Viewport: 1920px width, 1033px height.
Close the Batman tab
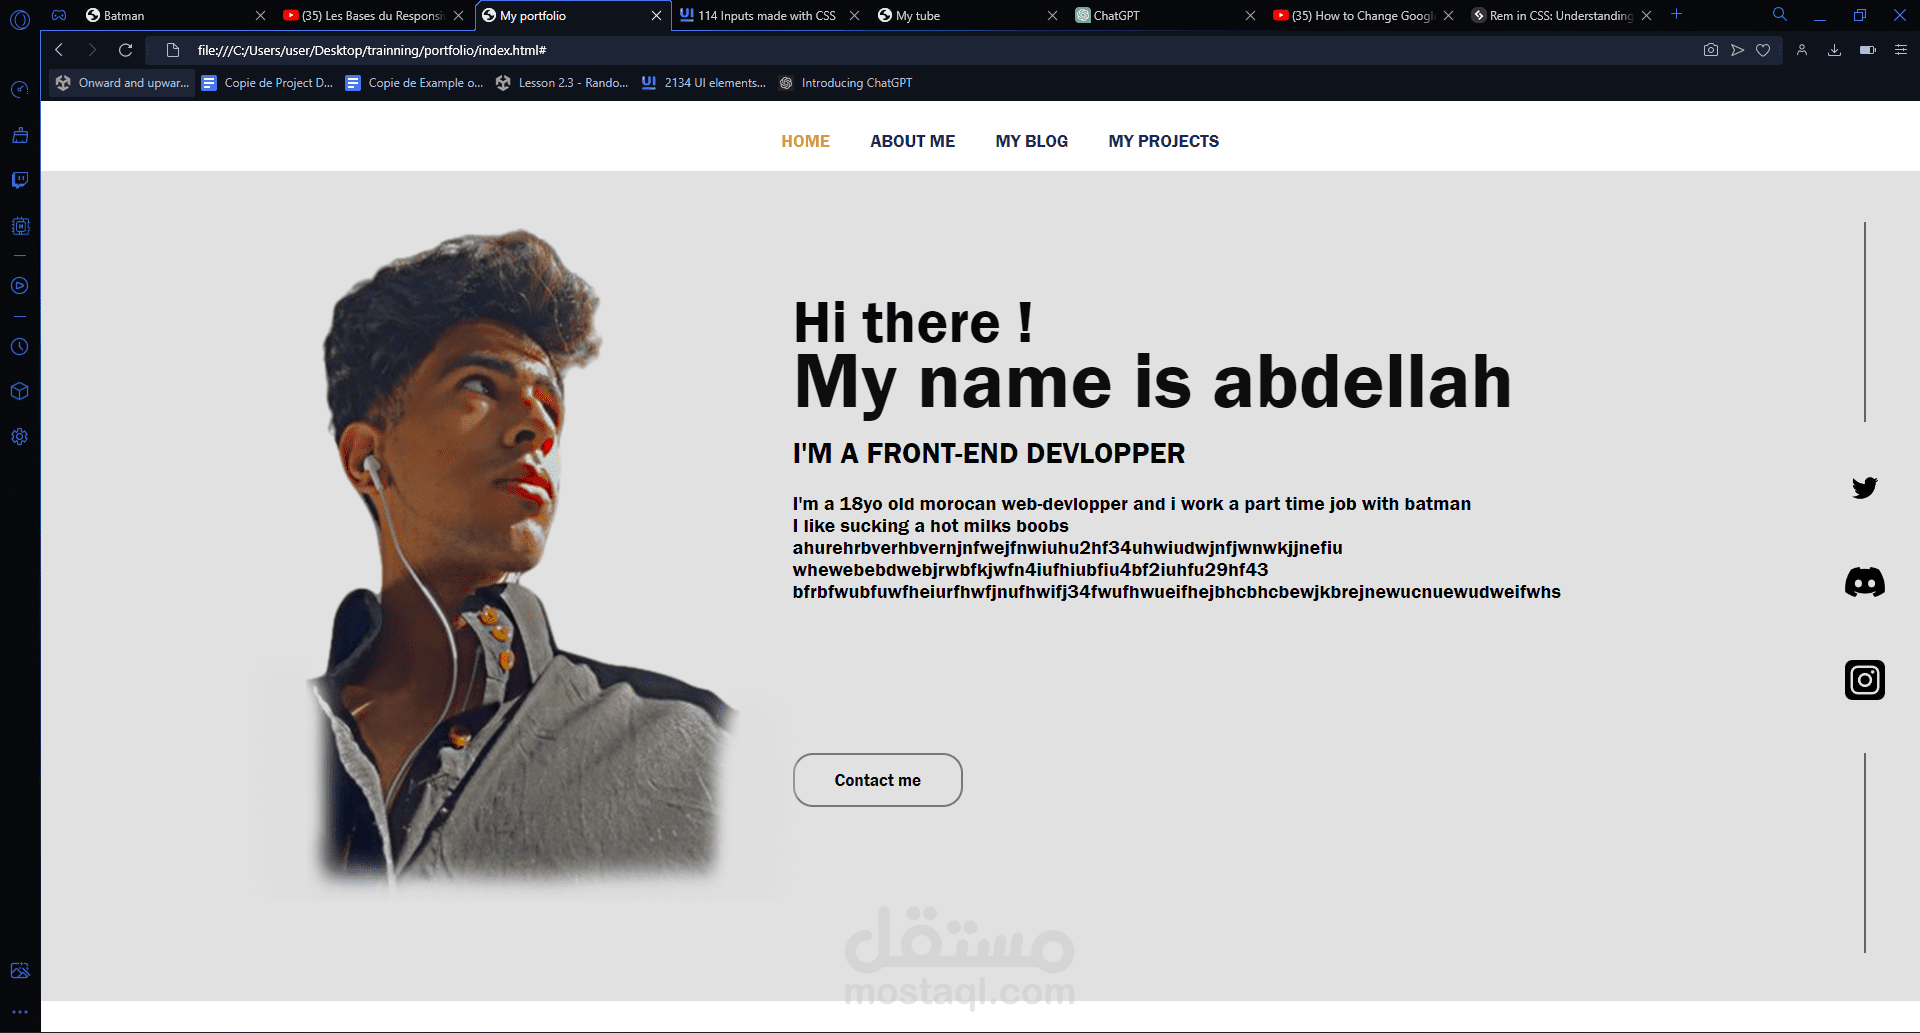tap(260, 16)
